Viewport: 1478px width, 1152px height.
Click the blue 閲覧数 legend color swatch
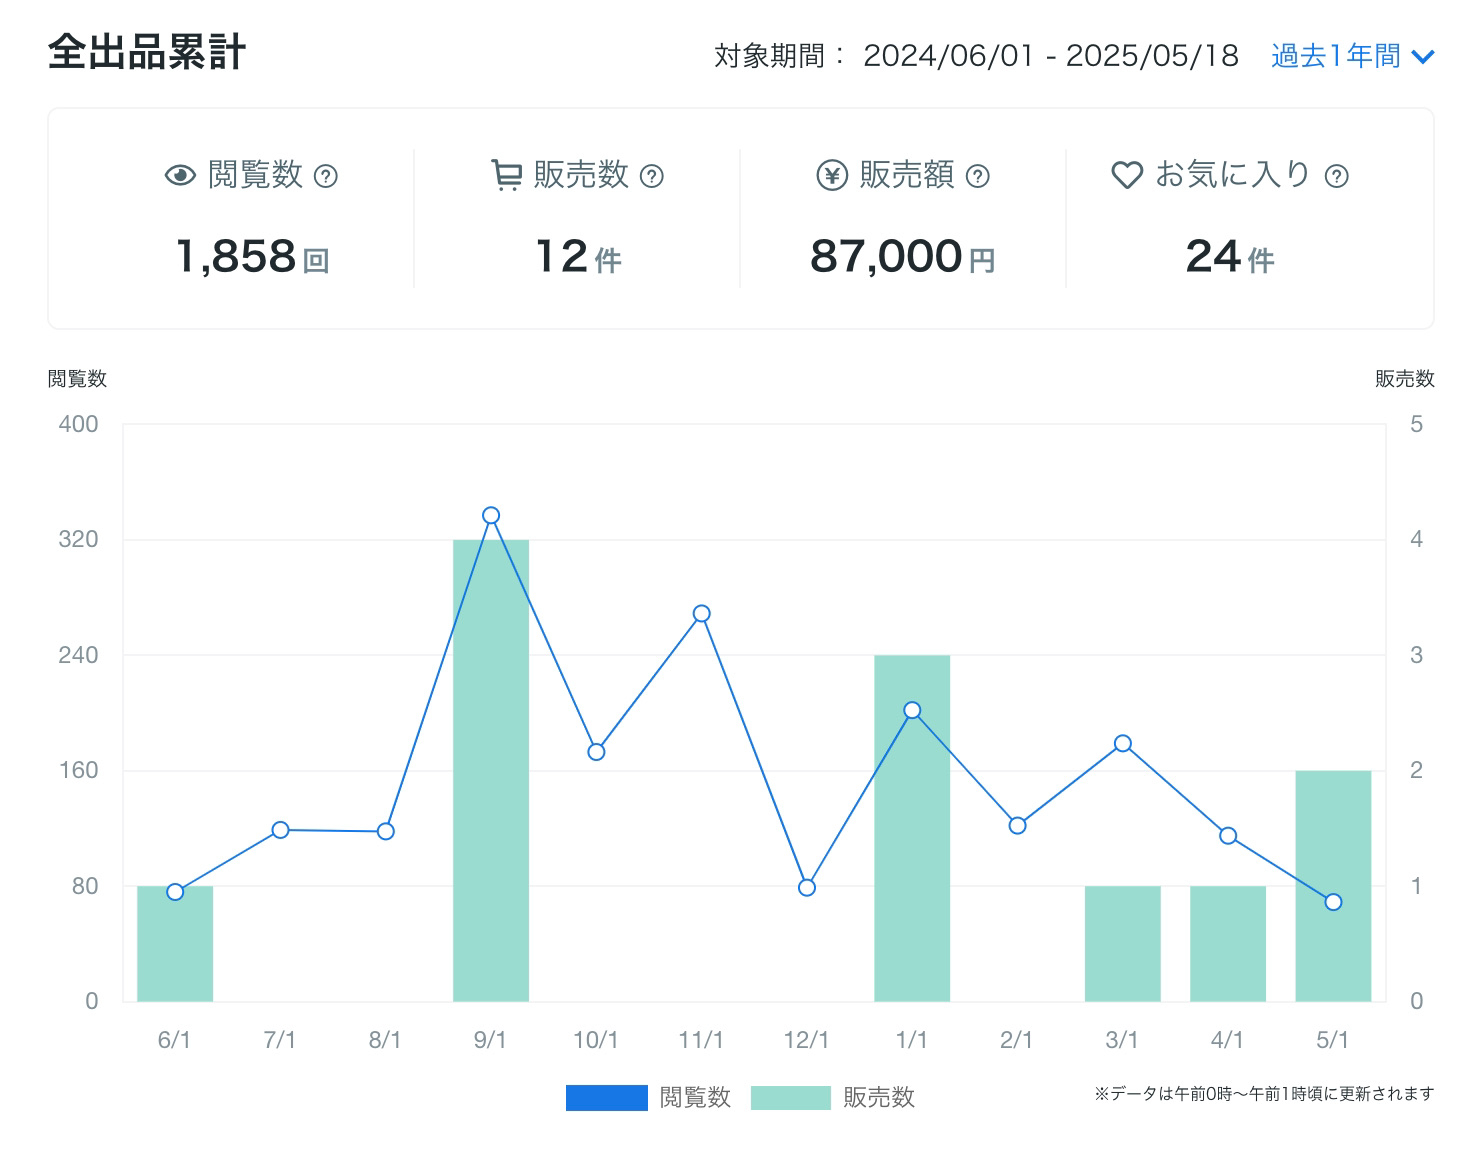tap(606, 1097)
